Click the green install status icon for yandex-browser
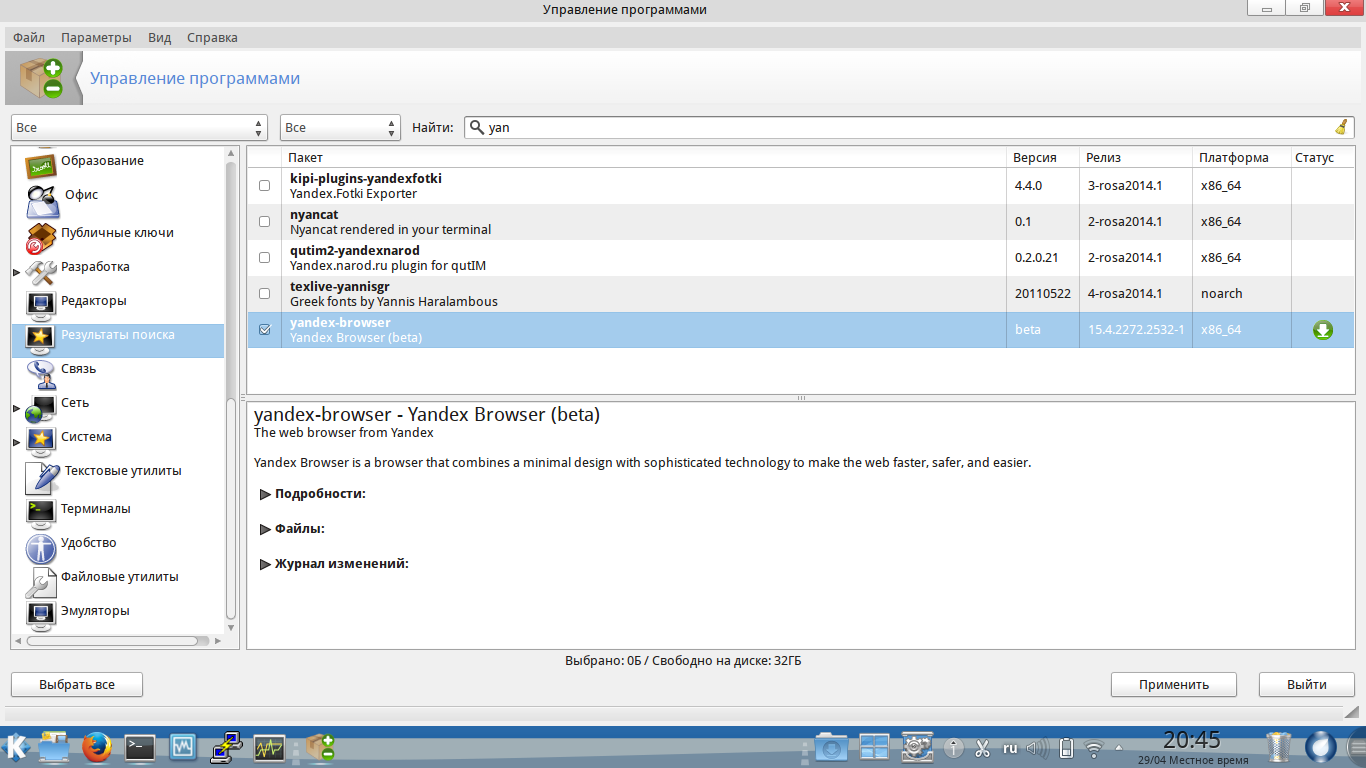Viewport: 1366px width, 768px height. [x=1323, y=330]
